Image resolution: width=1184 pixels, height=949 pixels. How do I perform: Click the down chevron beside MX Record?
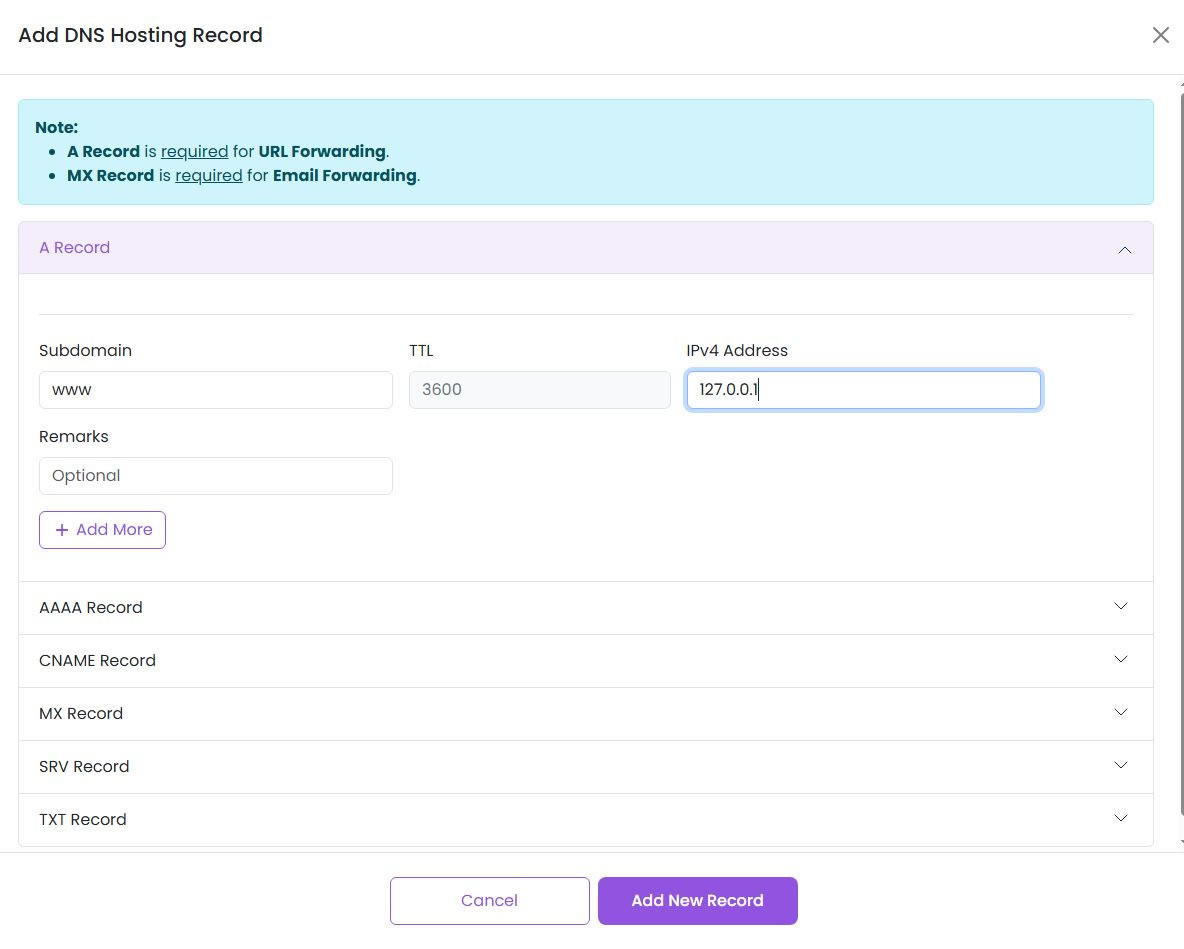[x=1121, y=713]
